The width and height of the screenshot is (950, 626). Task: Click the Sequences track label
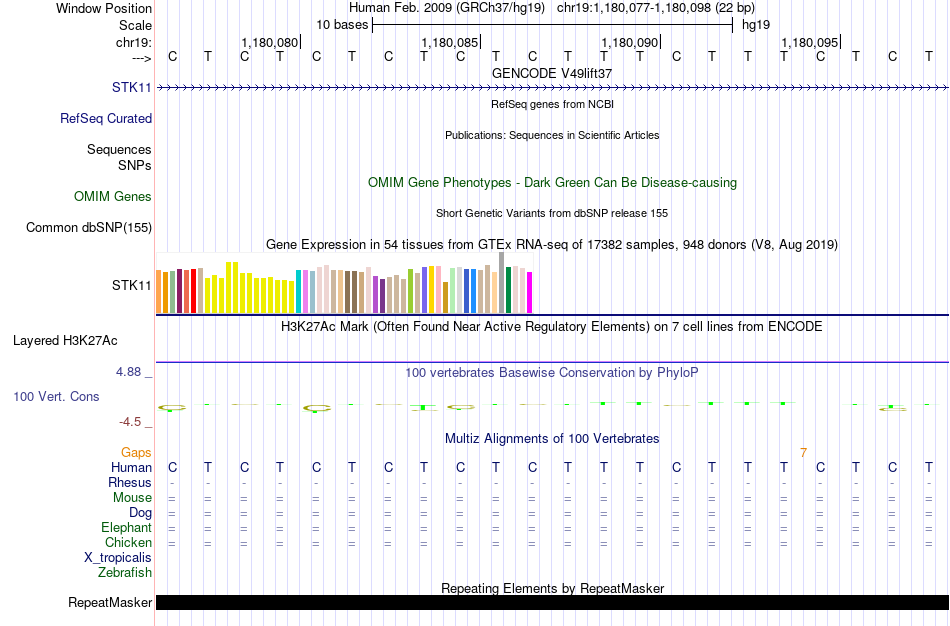(119, 149)
